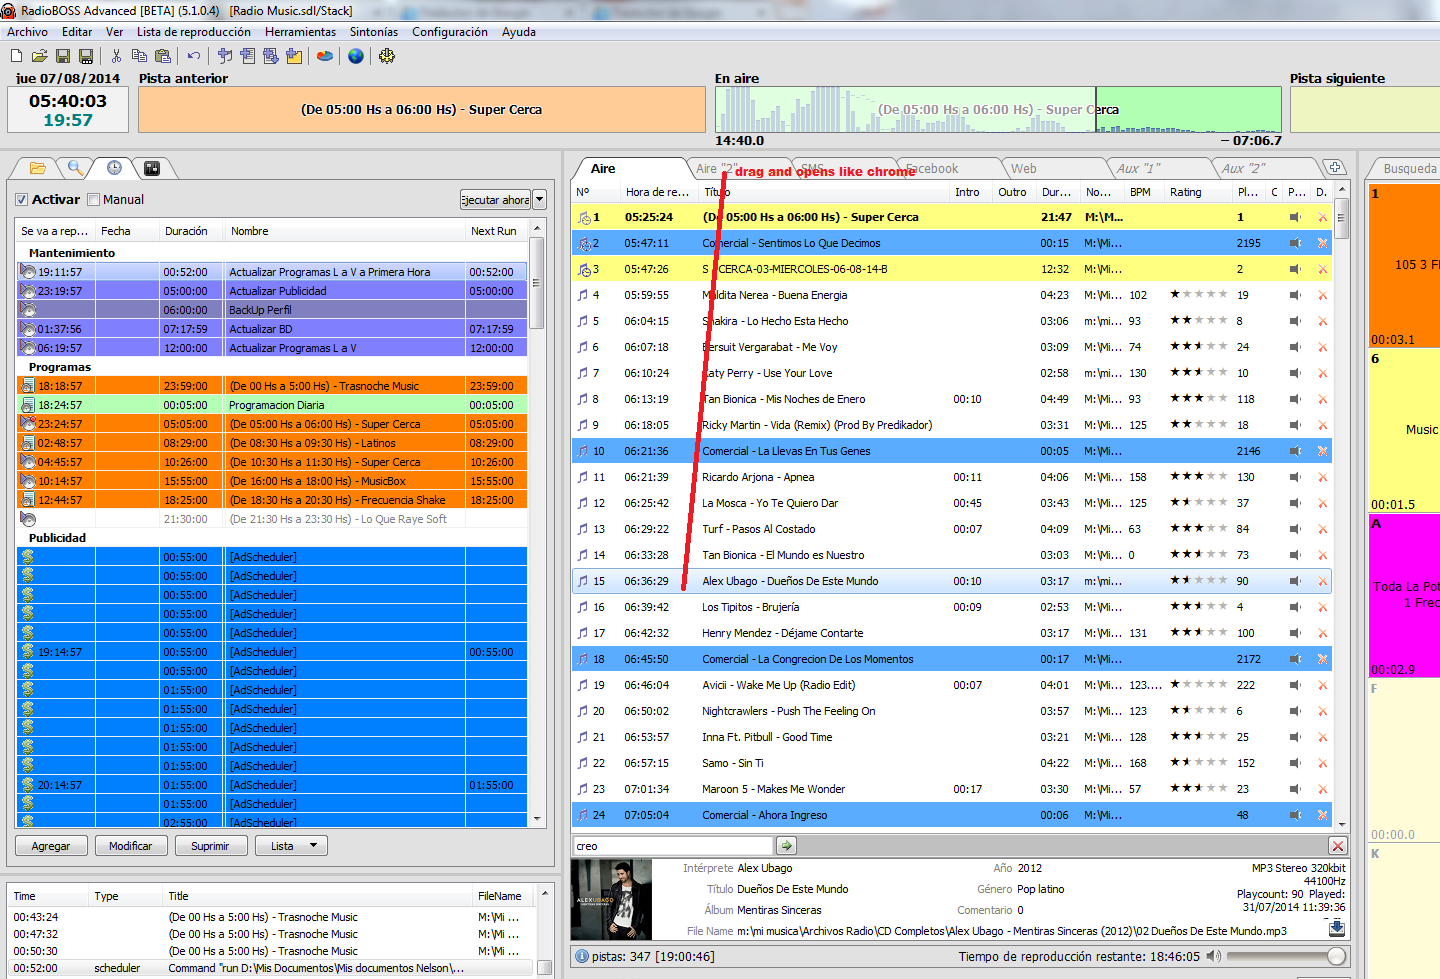Create a new playlist with the blank page icon
Image resolution: width=1440 pixels, height=979 pixels.
16,56
